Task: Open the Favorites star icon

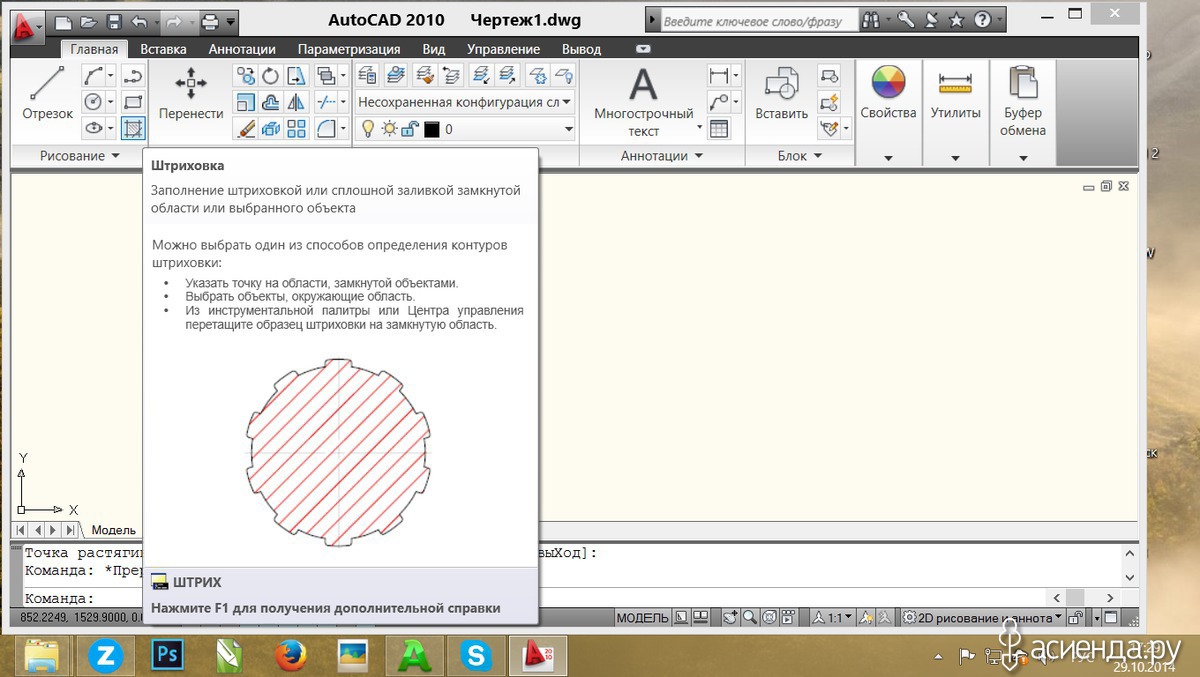Action: [x=957, y=20]
